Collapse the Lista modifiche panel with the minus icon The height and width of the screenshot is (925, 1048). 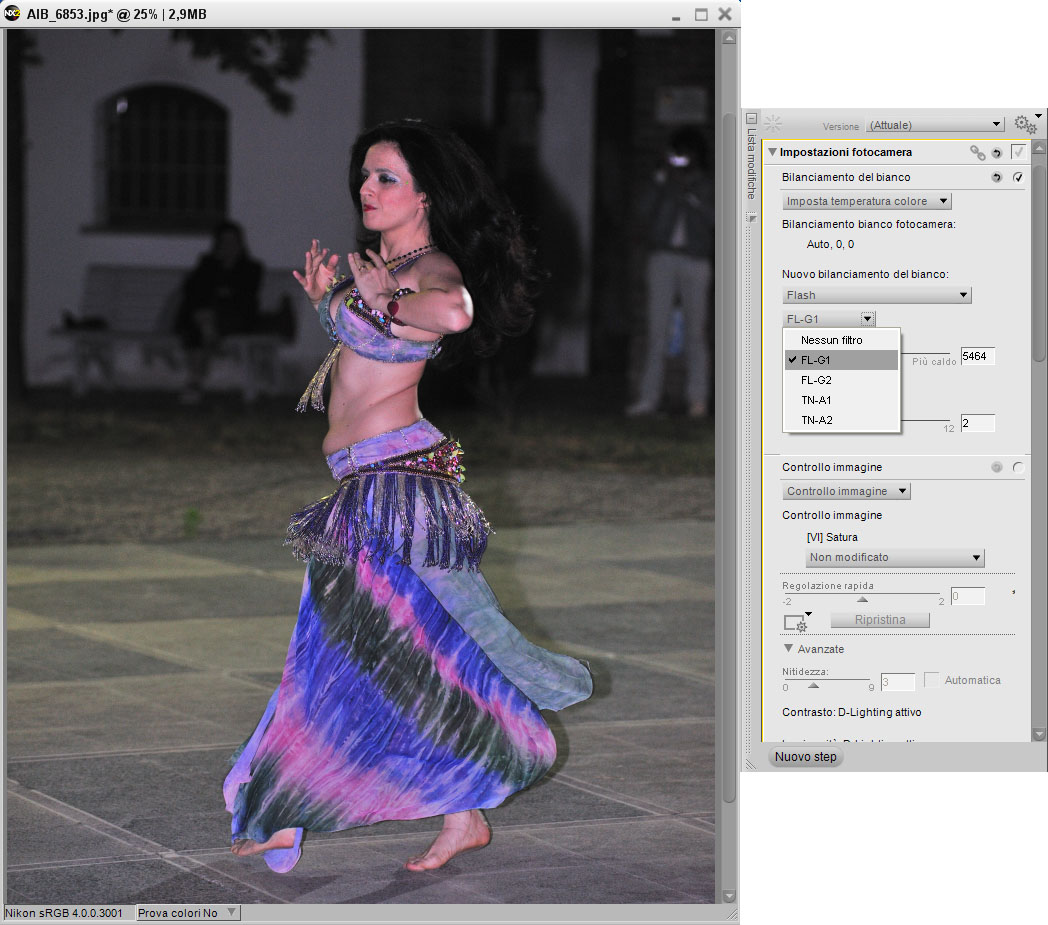coord(751,118)
